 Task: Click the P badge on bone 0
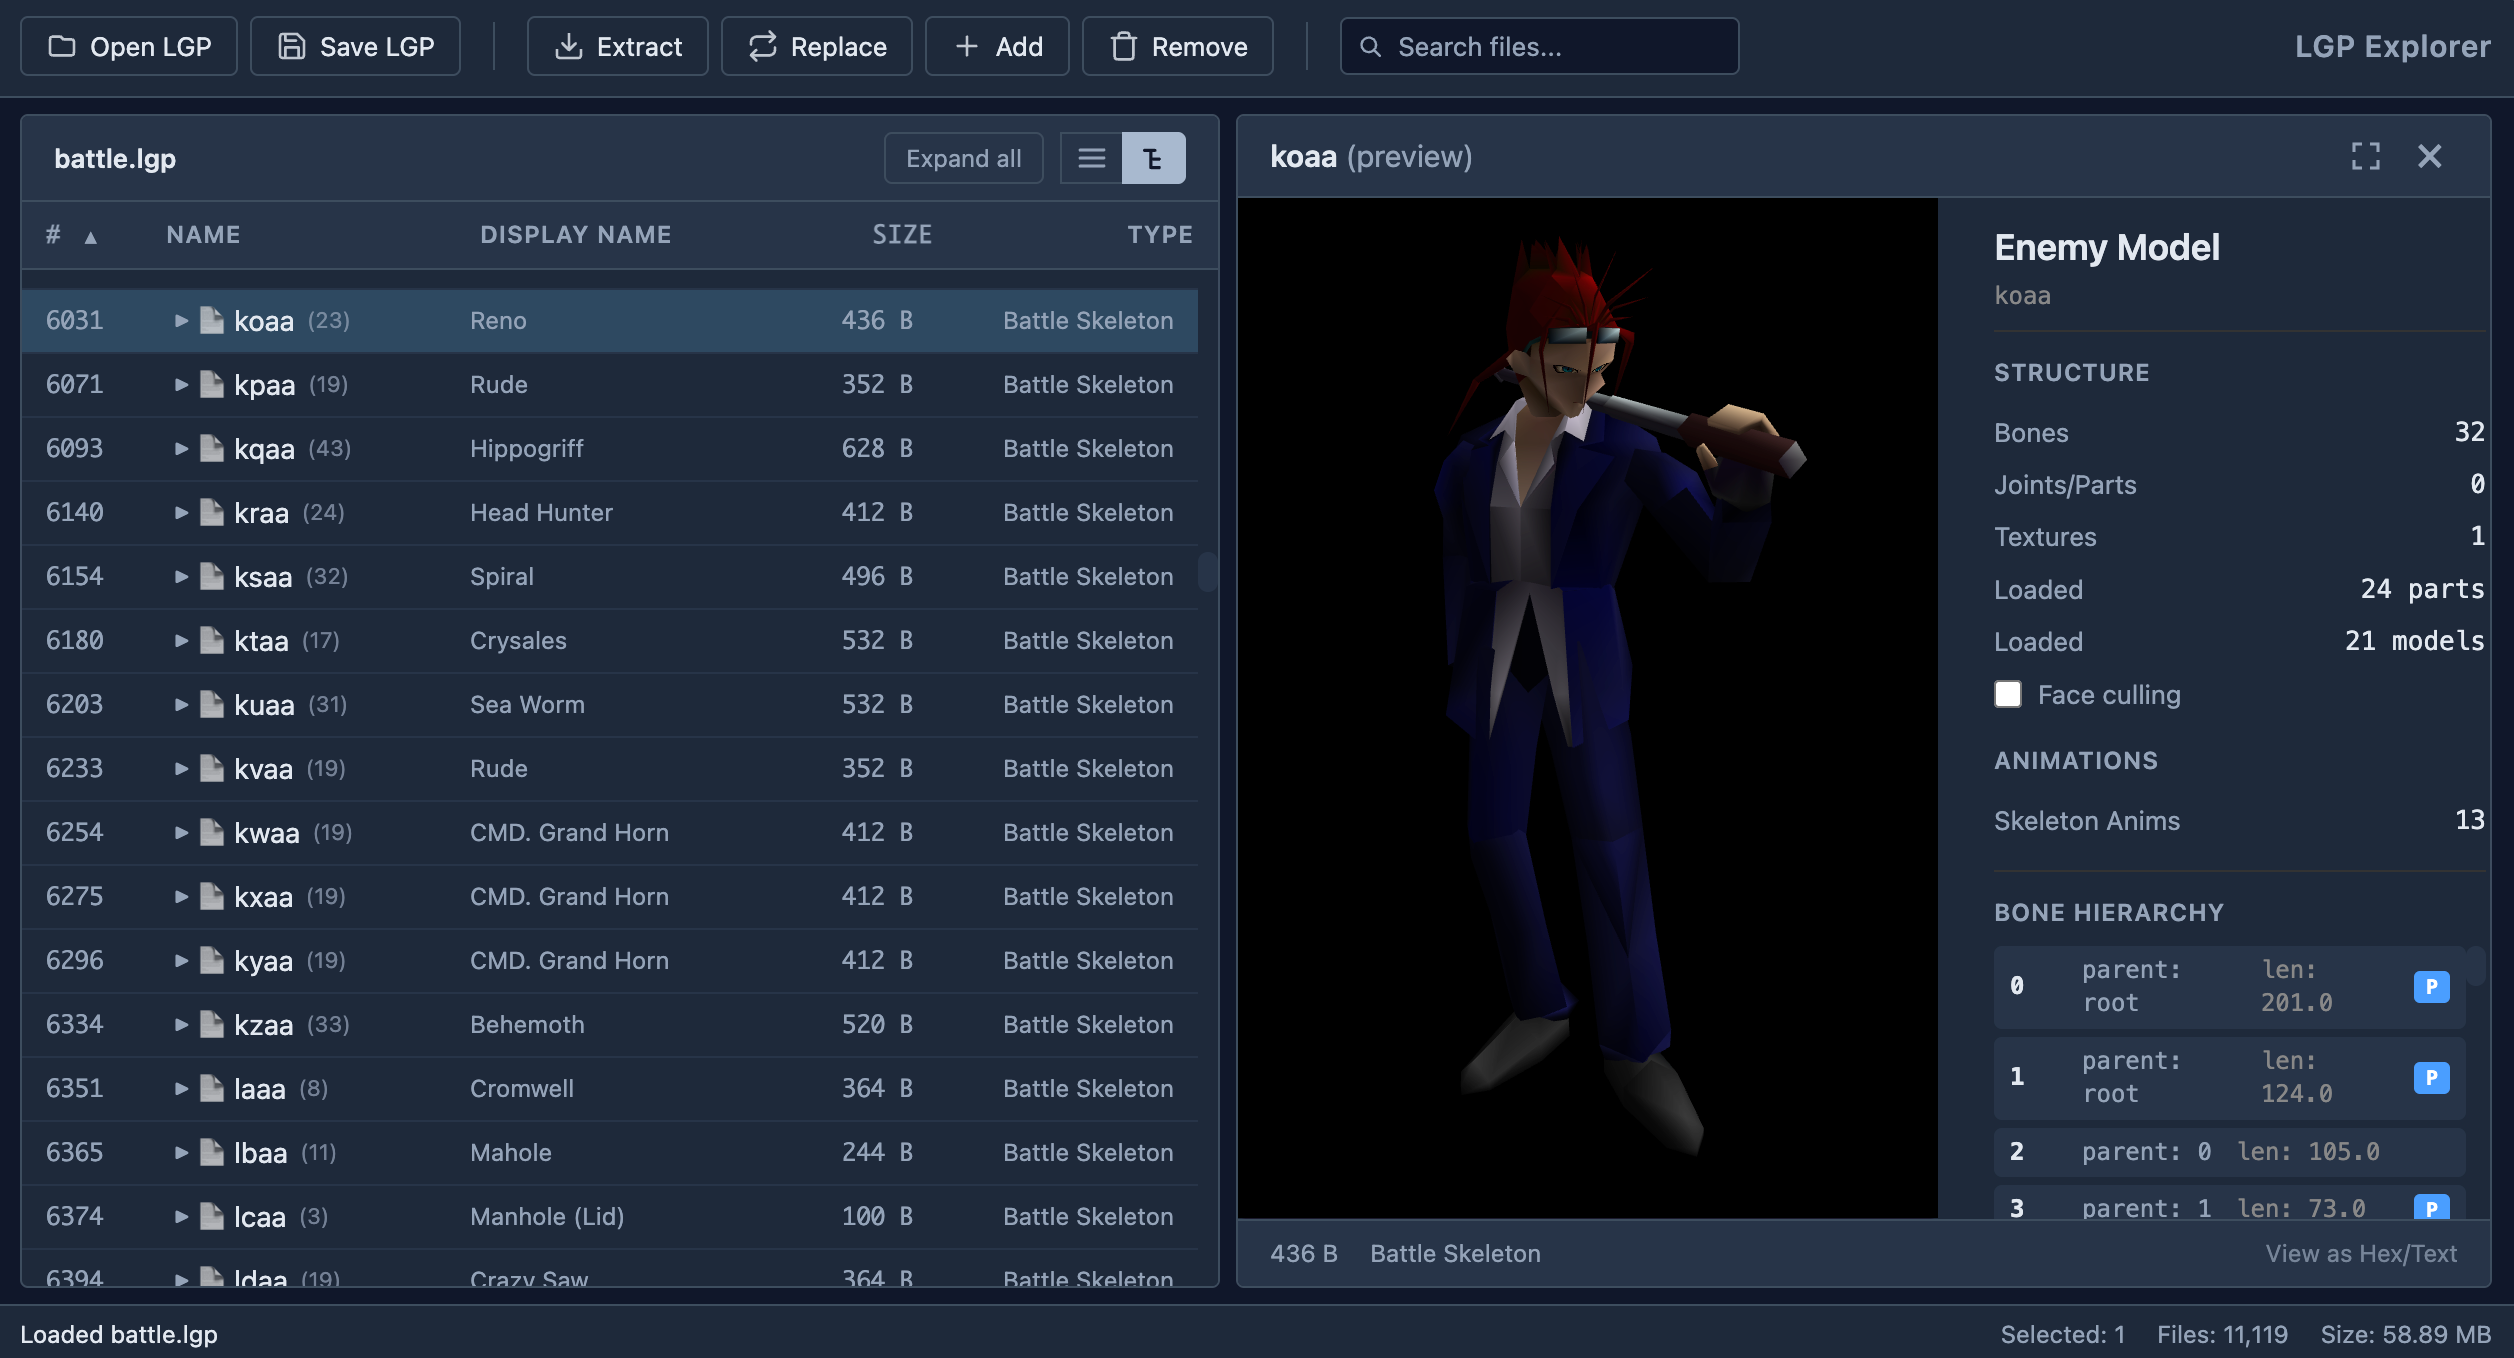(x=2431, y=987)
